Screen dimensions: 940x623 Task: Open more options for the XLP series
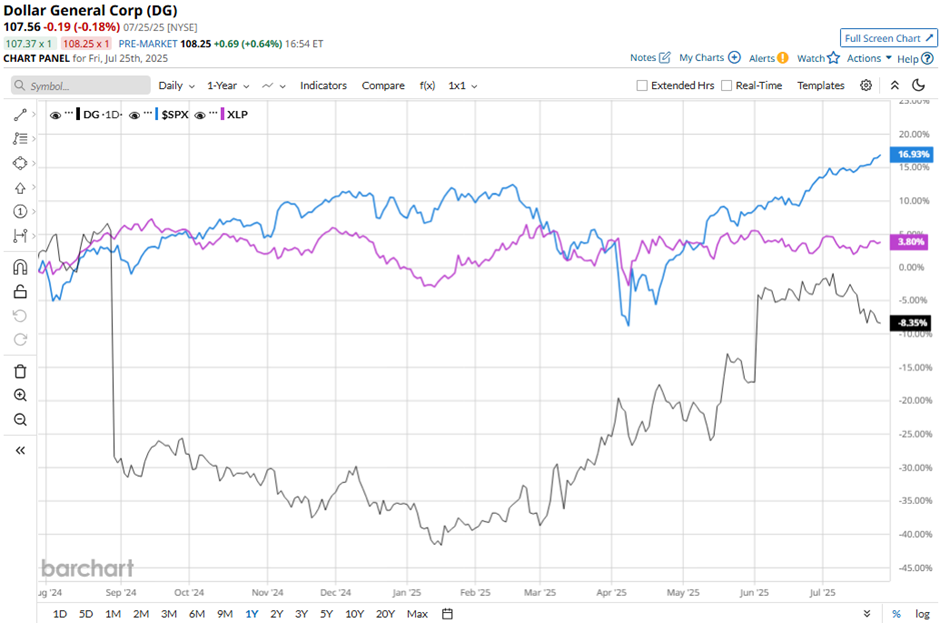[x=213, y=113]
